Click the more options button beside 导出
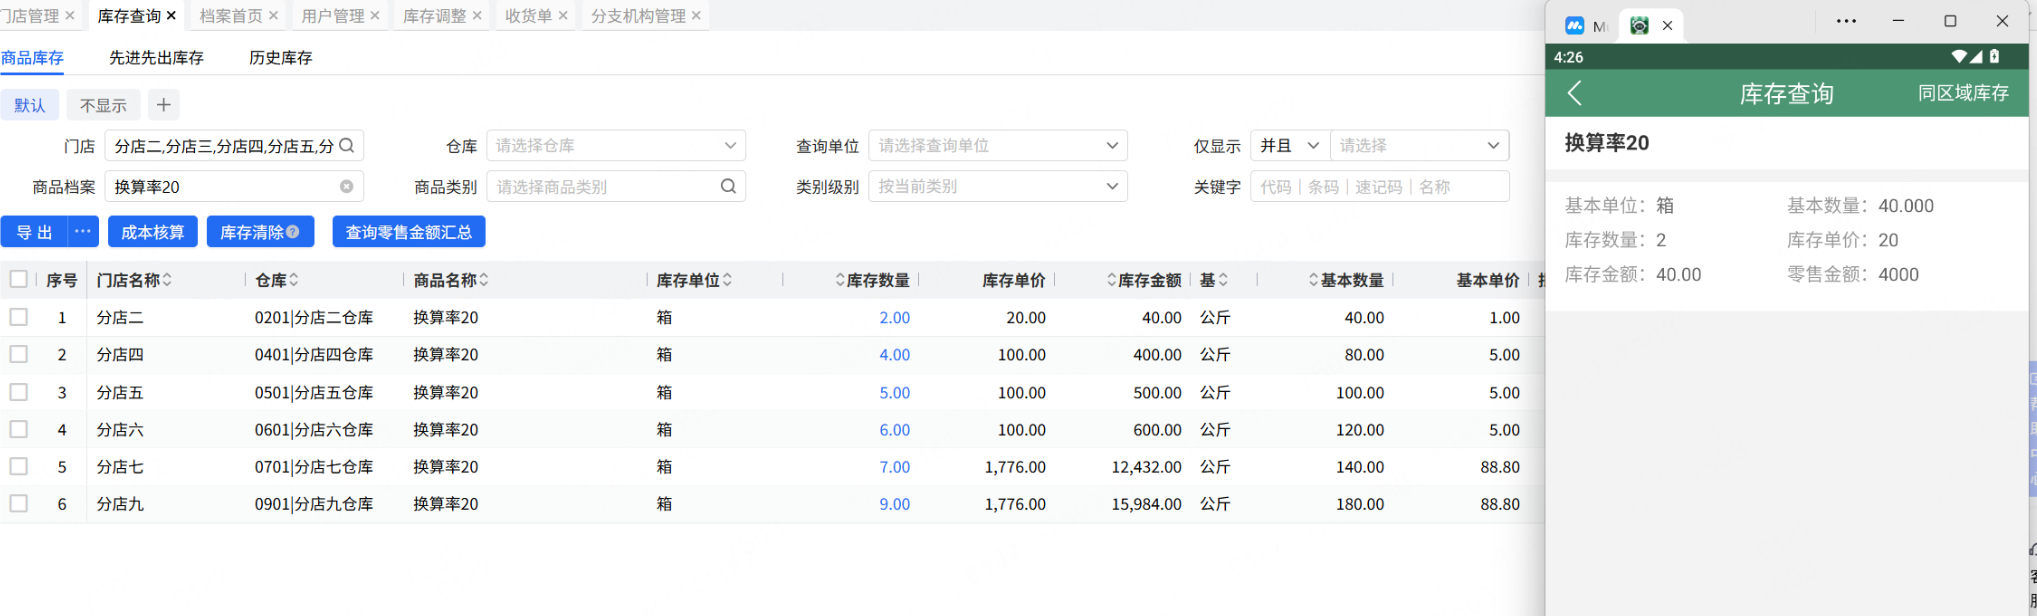2037x616 pixels. tap(83, 232)
